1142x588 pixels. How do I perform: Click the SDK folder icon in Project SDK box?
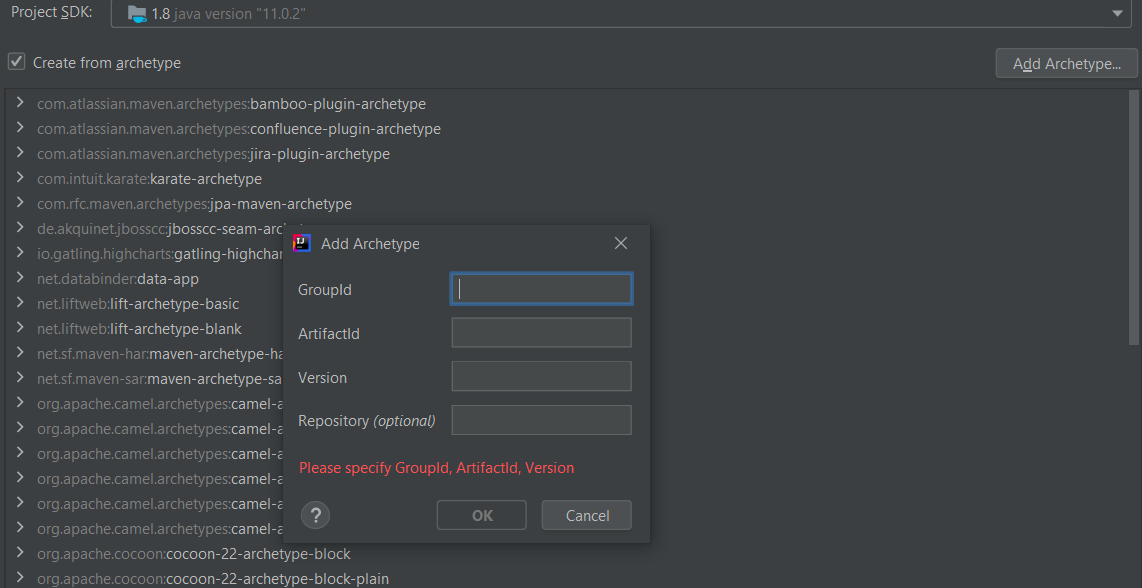pyautogui.click(x=137, y=14)
